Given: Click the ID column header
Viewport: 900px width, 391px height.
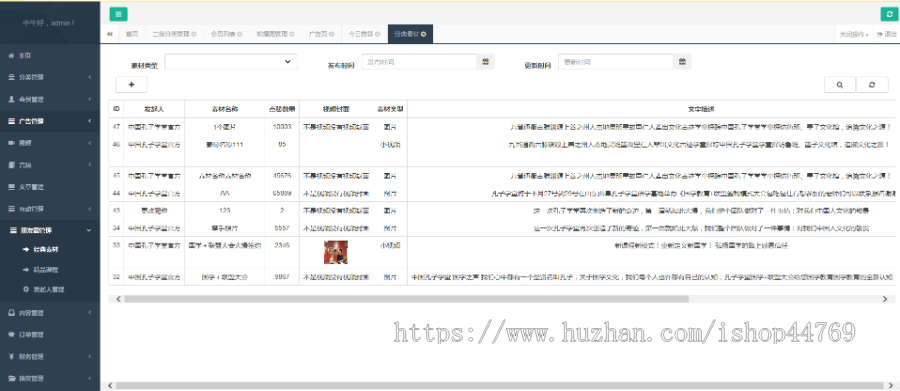Looking at the screenshot, I should (117, 109).
